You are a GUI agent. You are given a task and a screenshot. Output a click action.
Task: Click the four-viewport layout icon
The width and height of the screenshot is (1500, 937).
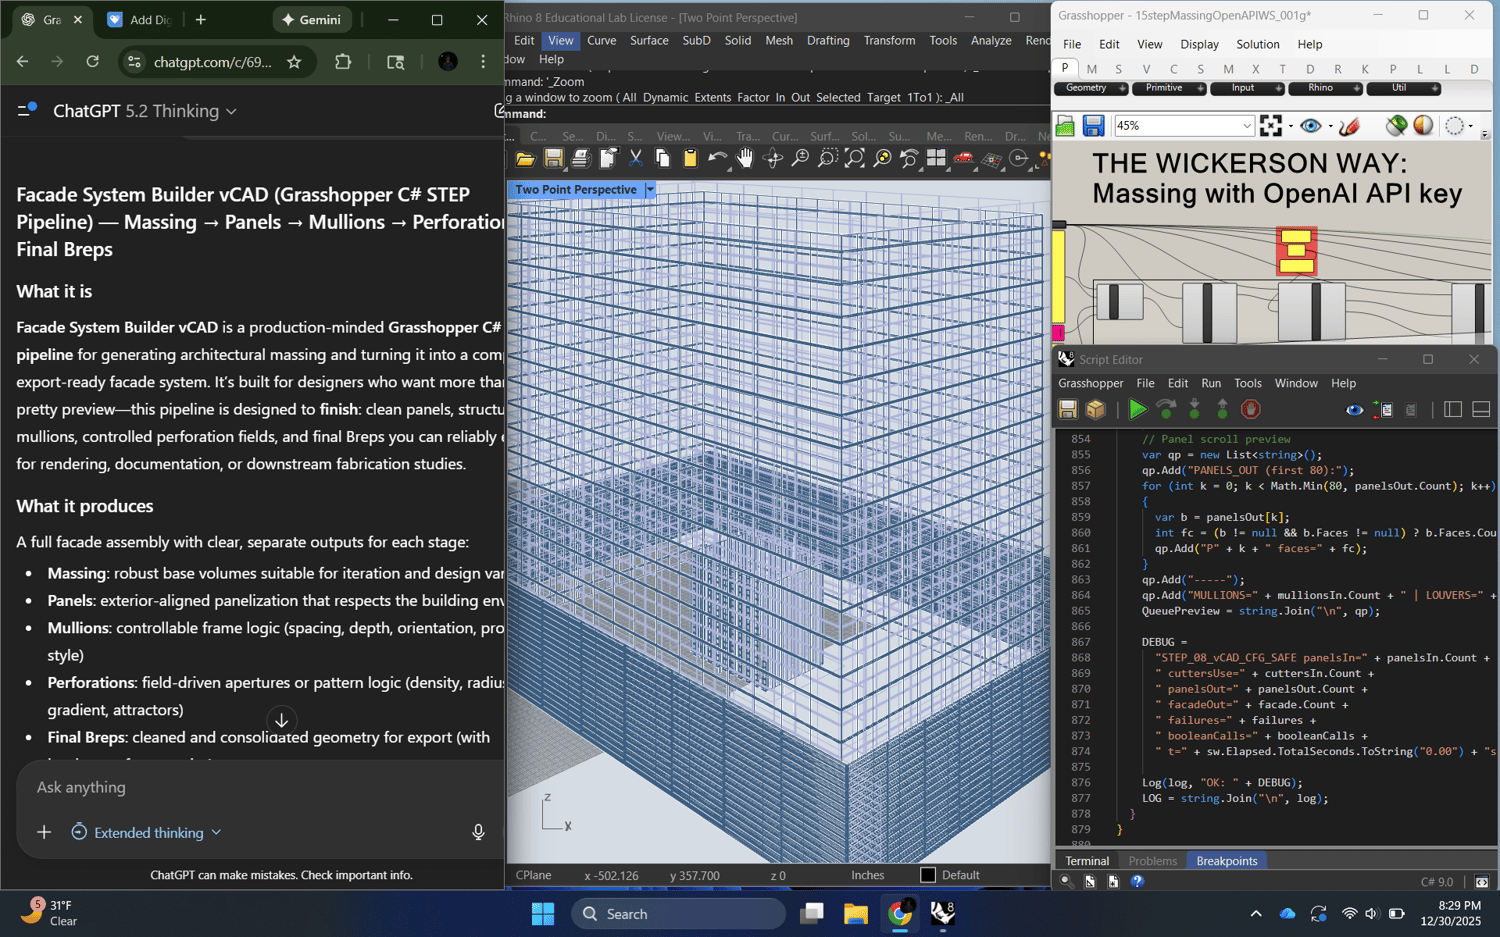click(936, 158)
